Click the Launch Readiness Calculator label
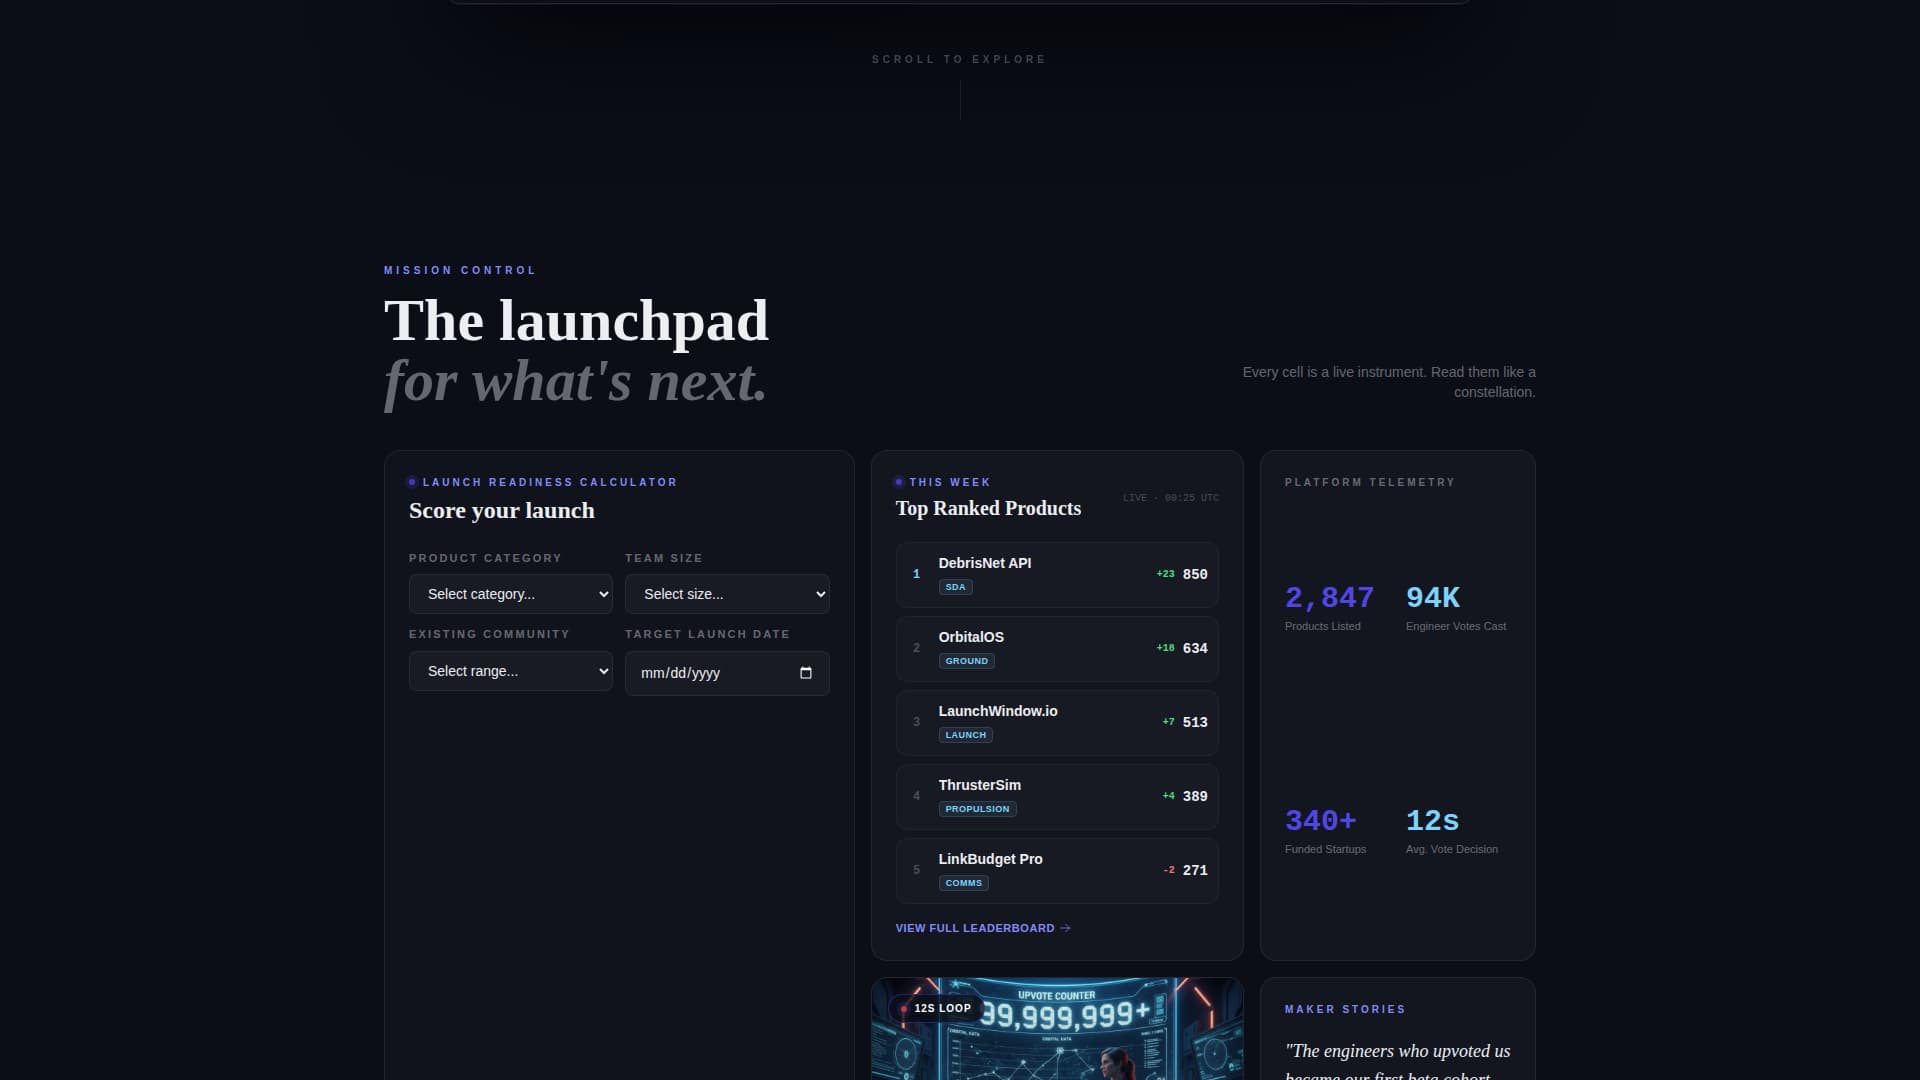1920x1080 pixels. pos(550,483)
